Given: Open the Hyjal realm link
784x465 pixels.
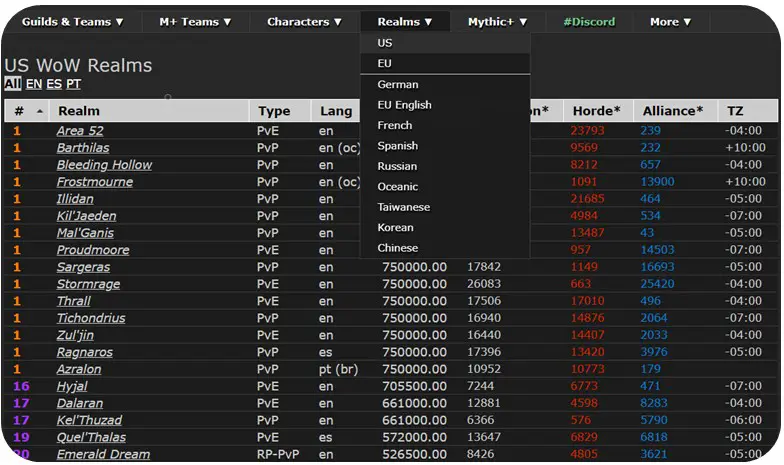Looking at the screenshot, I should coord(72,386).
